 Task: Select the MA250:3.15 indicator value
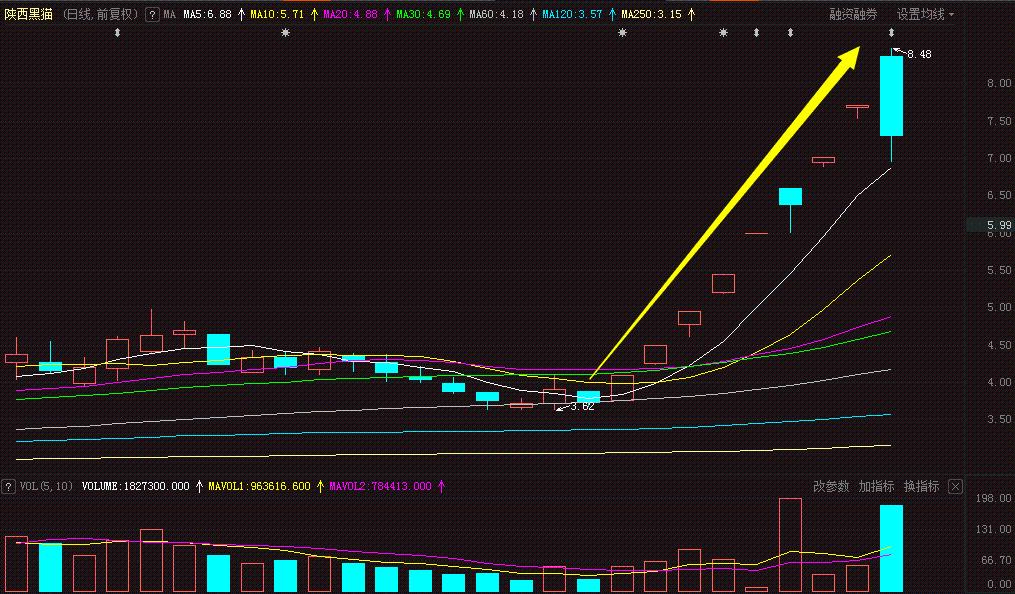[x=651, y=14]
